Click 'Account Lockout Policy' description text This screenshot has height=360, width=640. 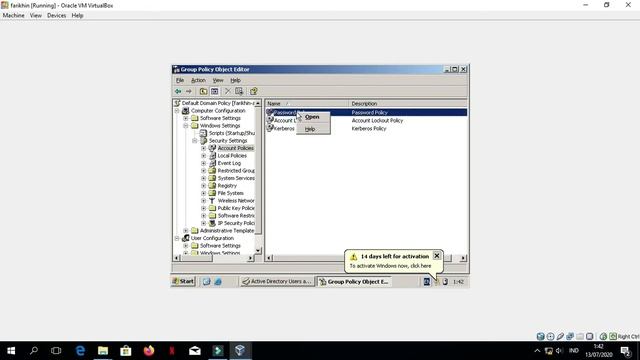(377, 120)
